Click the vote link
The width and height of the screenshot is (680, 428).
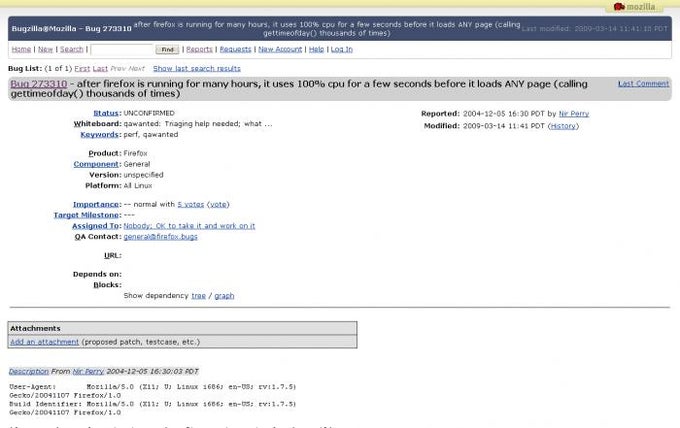(218, 204)
